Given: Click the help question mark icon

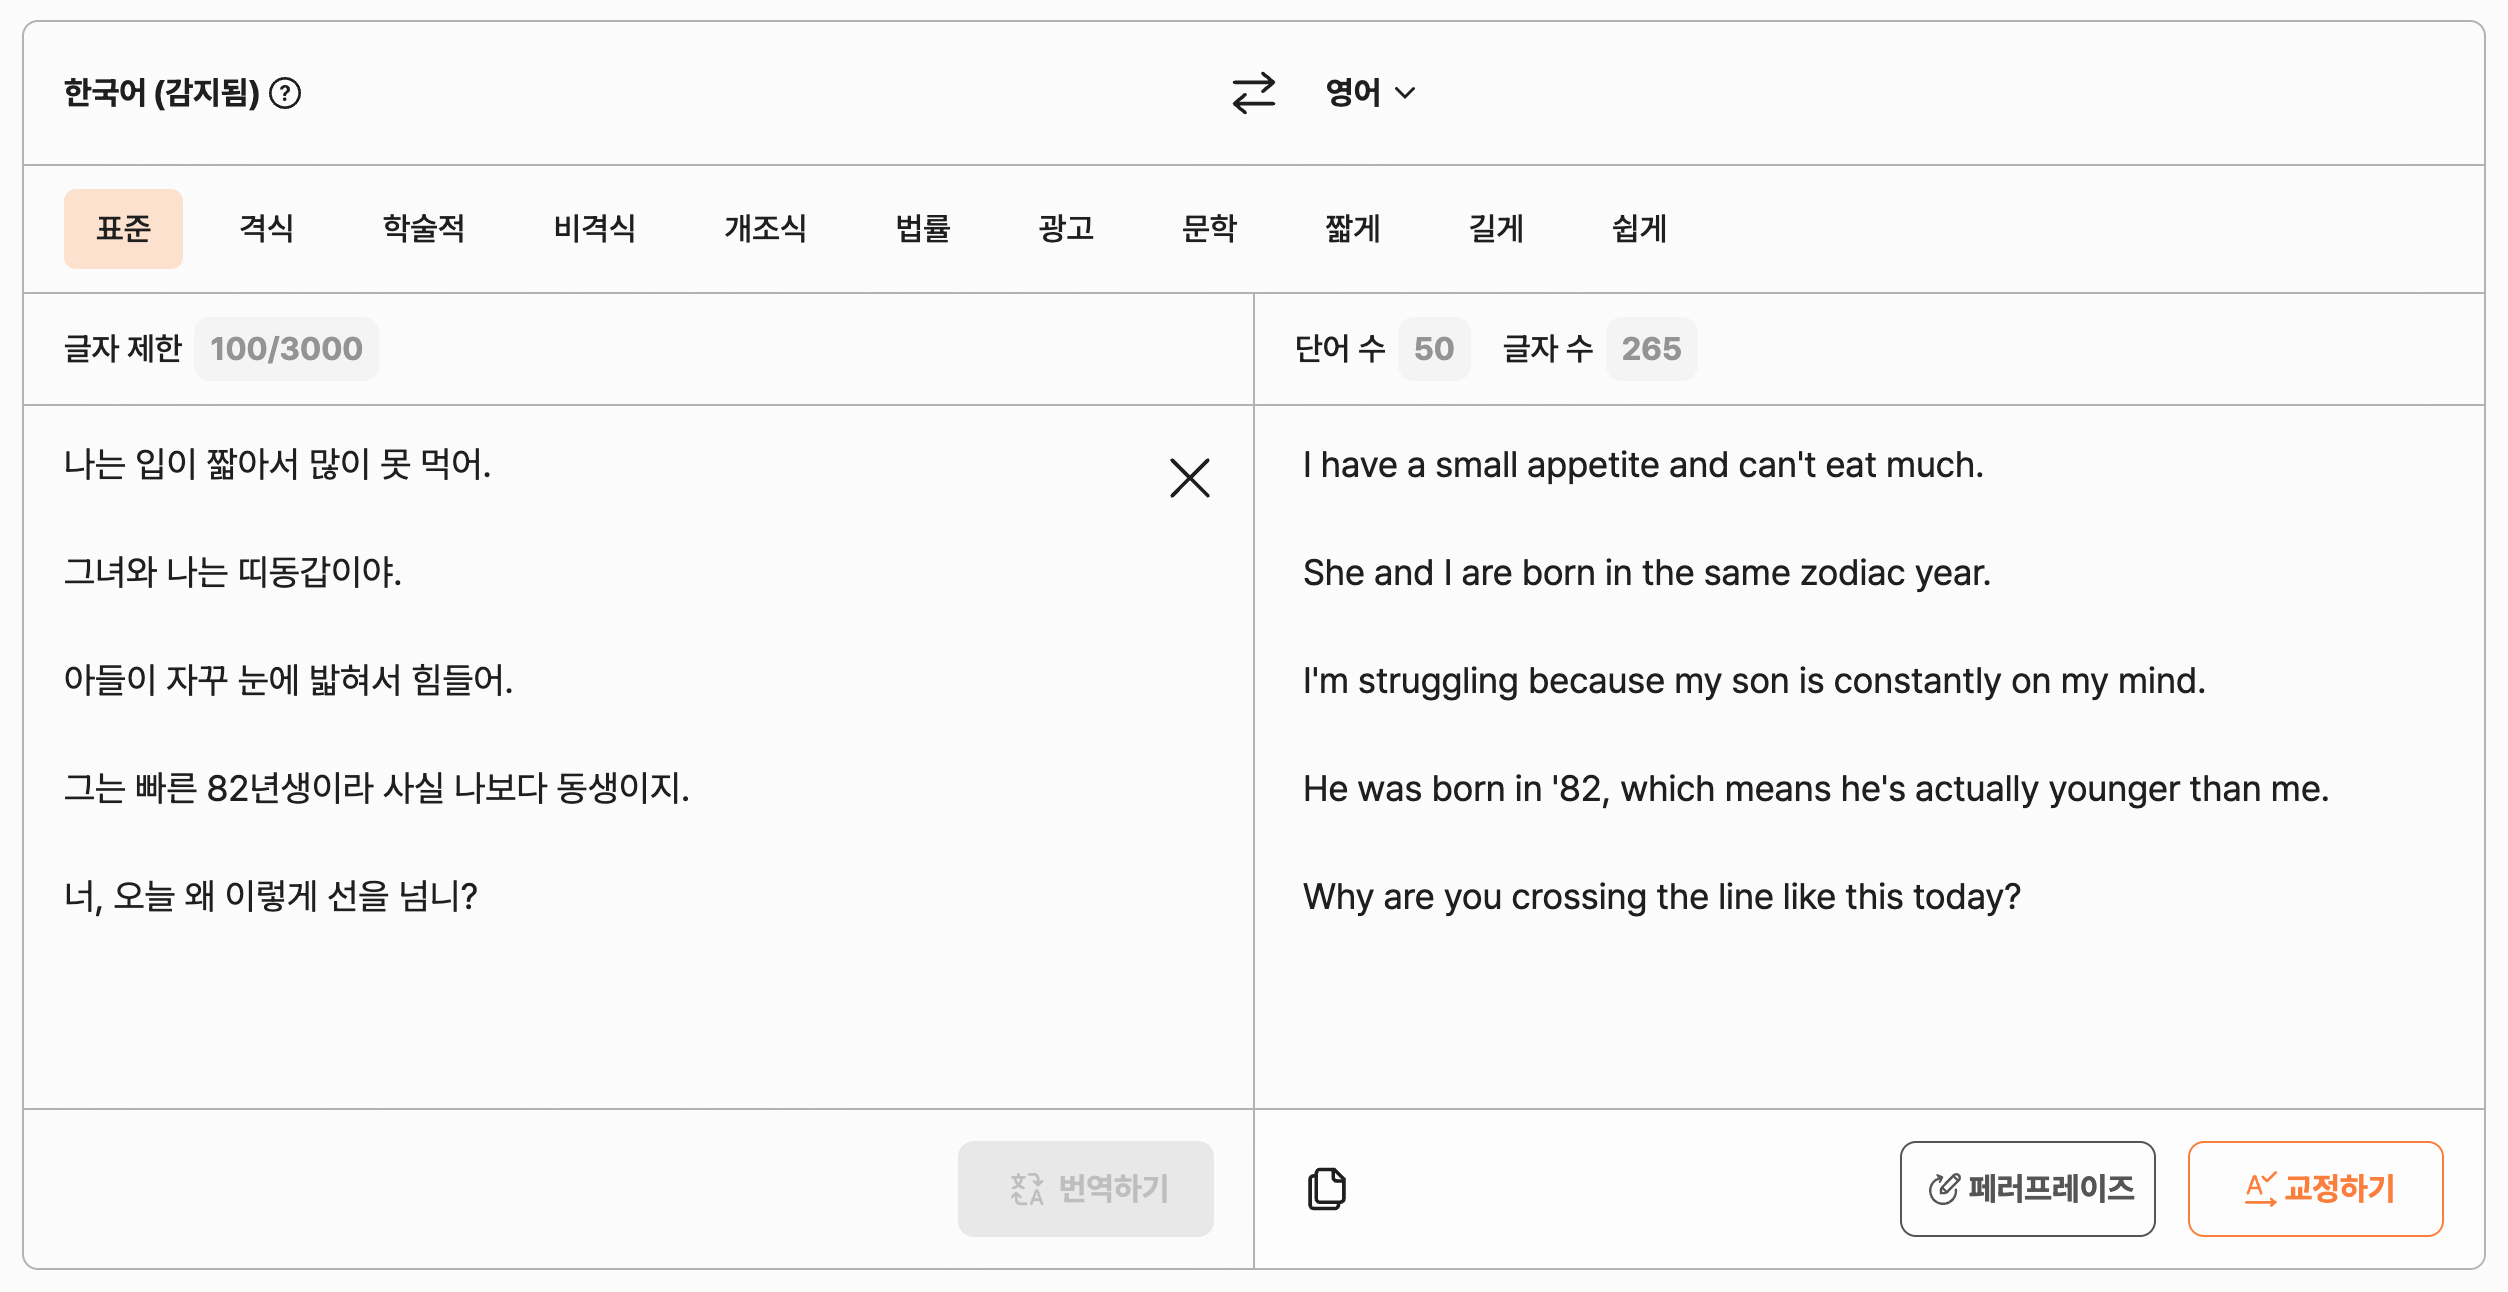Looking at the screenshot, I should coord(285,93).
